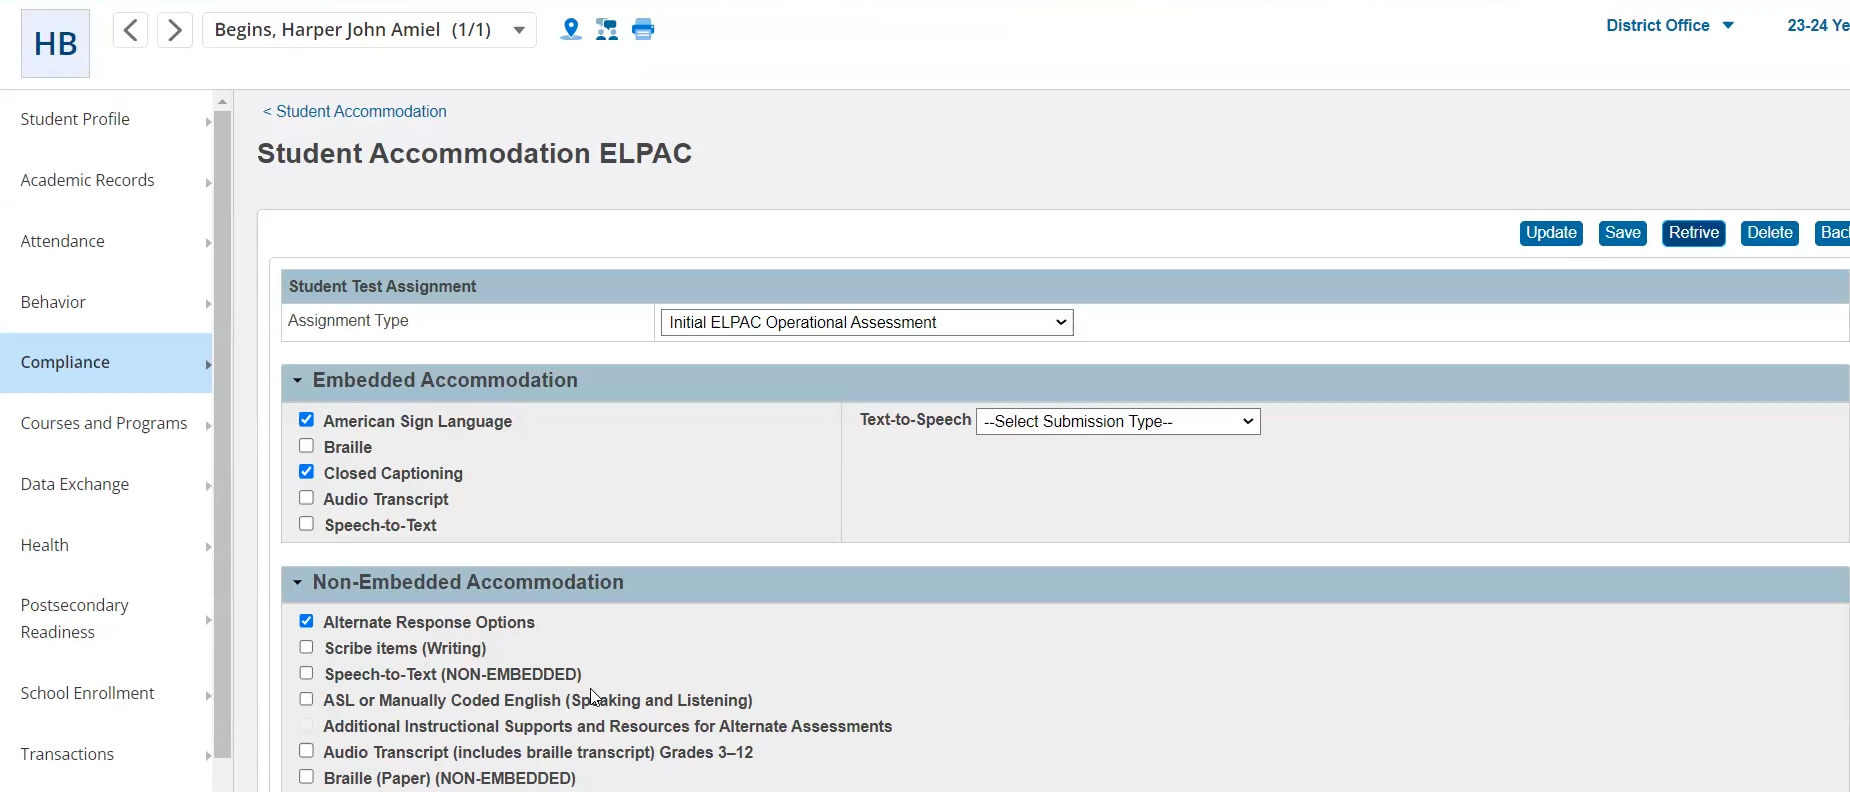Click the sidebar vertical scrollbar
The height and width of the screenshot is (792, 1850).
click(x=222, y=430)
